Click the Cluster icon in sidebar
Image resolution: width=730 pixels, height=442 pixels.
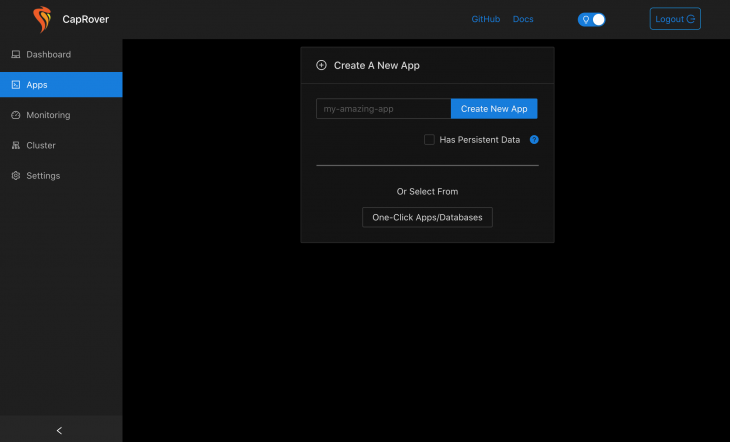[x=16, y=145]
